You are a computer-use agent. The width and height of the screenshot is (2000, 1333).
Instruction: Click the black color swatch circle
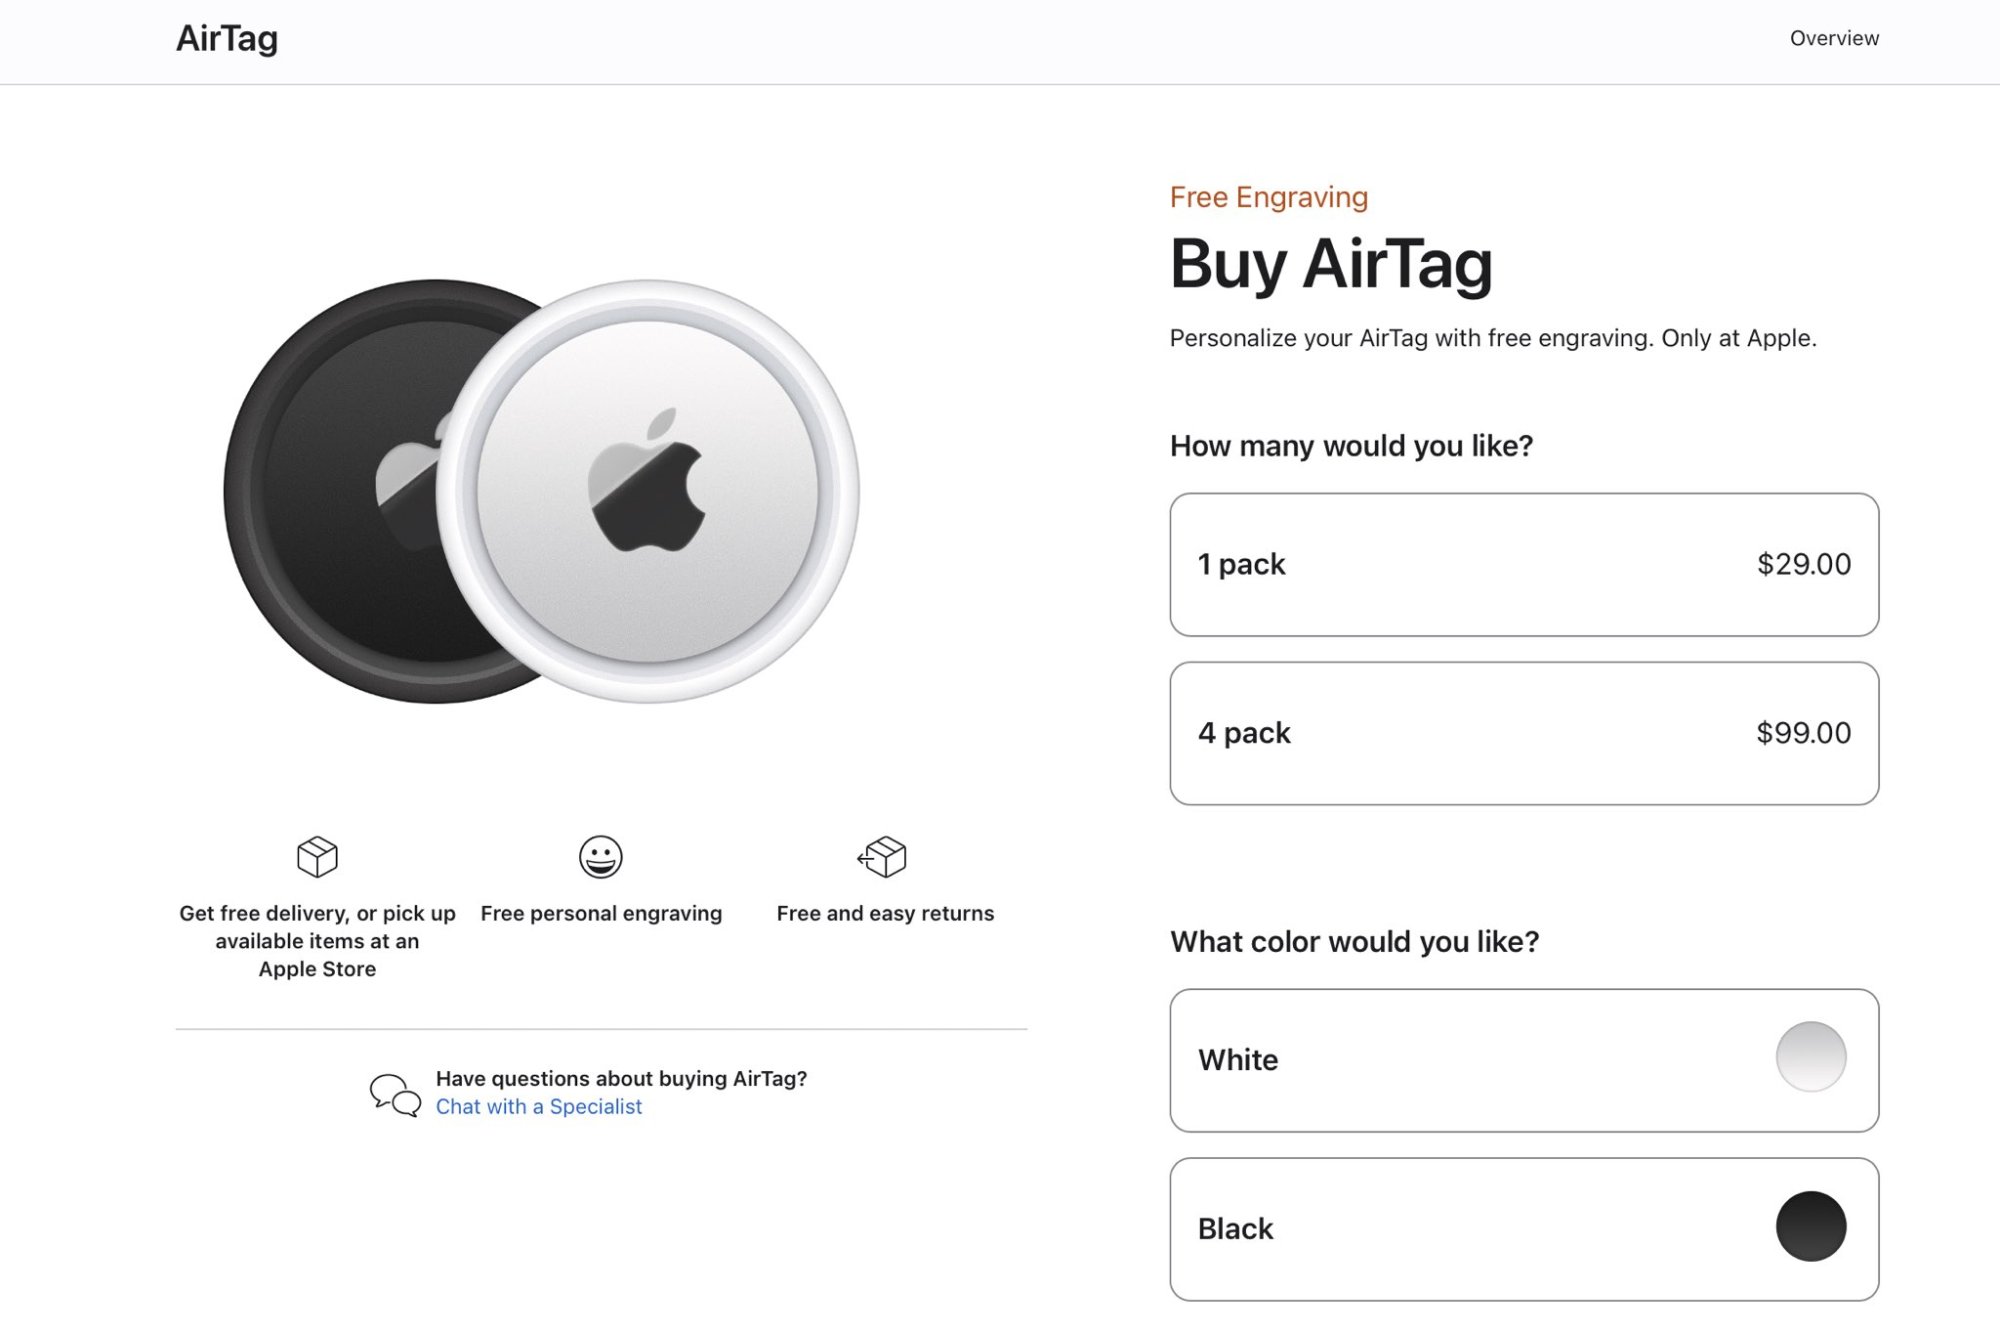click(x=1810, y=1226)
